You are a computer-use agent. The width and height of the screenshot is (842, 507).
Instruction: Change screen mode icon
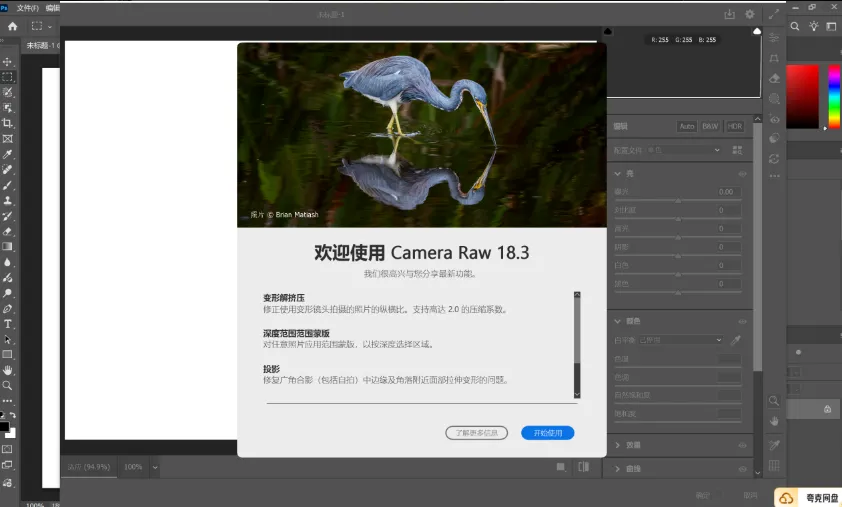pyautogui.click(x=8, y=465)
